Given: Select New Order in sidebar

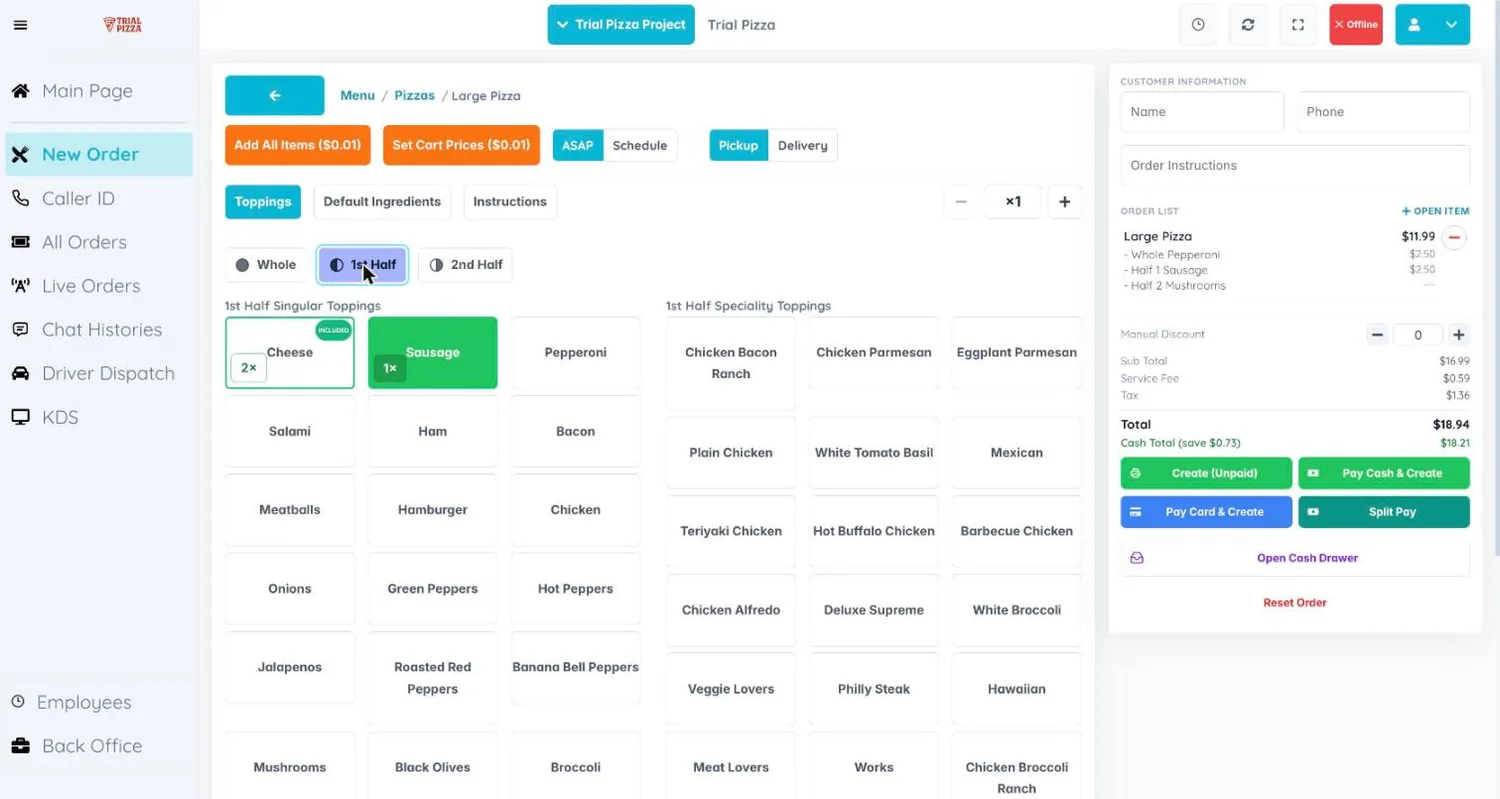Looking at the screenshot, I should click(99, 154).
